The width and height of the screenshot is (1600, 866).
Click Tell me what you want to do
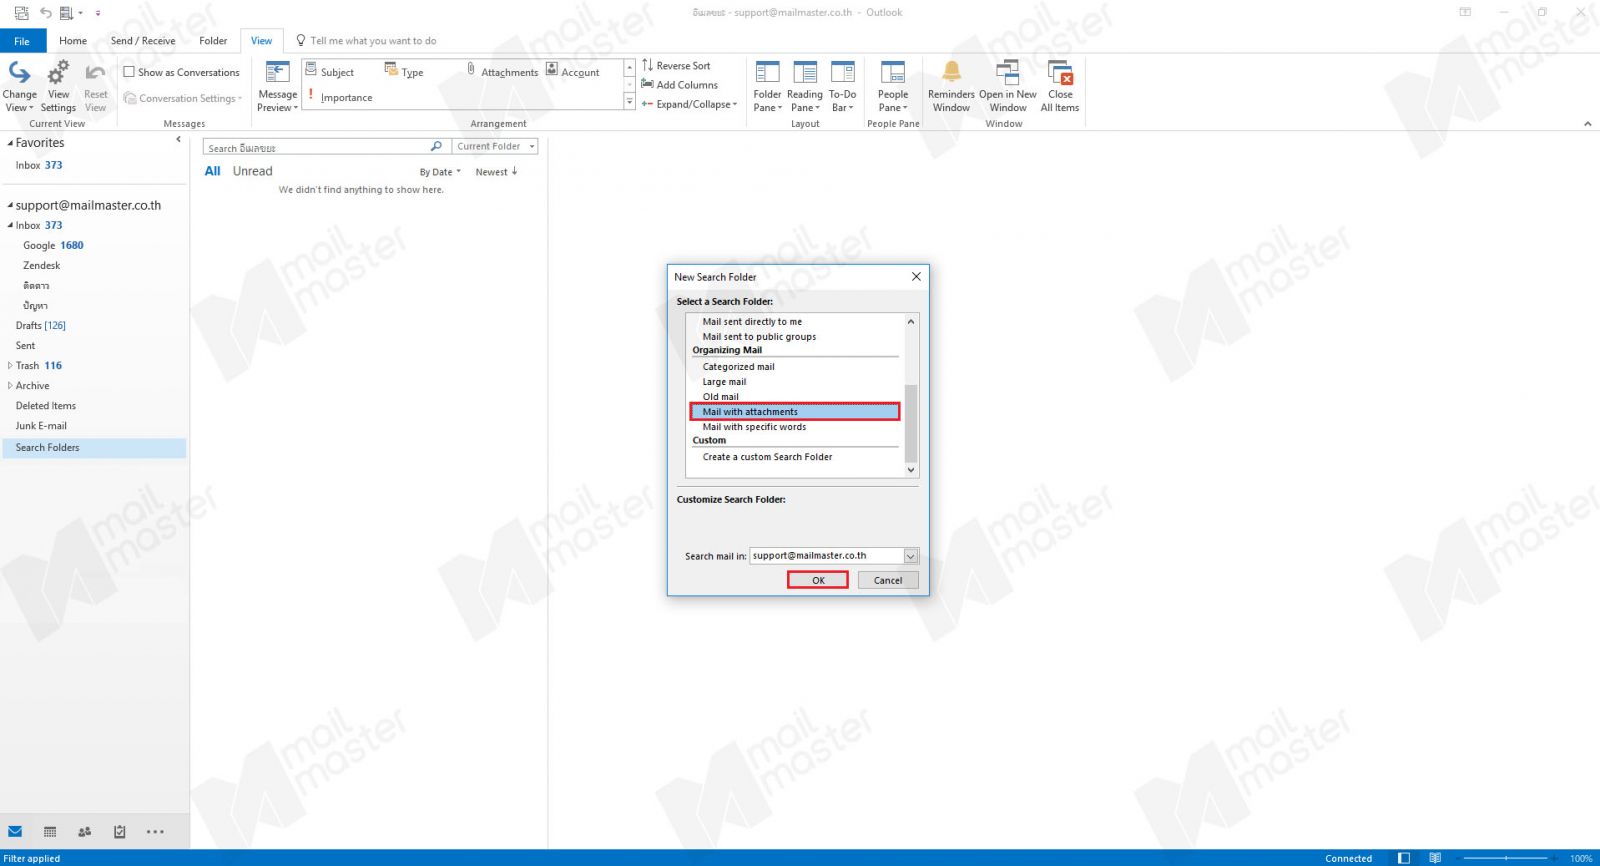(x=373, y=41)
